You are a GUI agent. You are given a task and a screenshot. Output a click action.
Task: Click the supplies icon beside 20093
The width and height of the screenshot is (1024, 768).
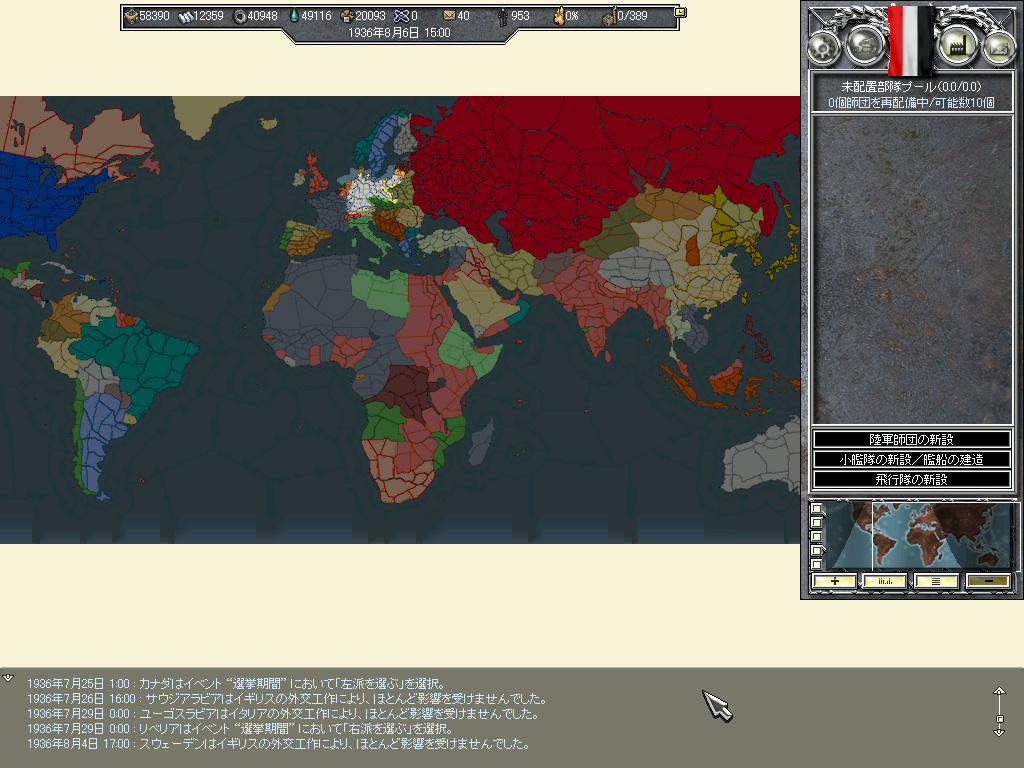pyautogui.click(x=347, y=16)
